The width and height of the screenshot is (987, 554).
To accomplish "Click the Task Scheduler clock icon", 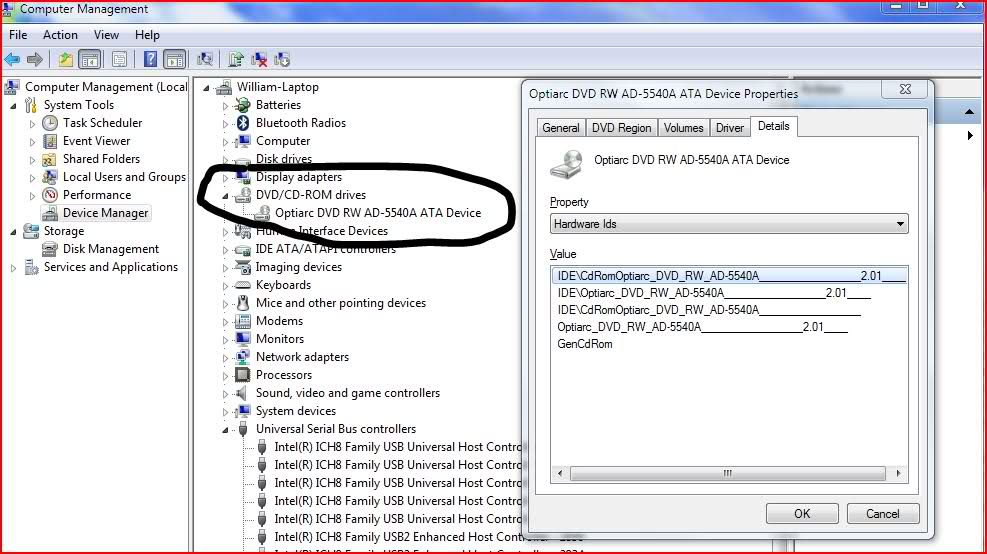I will (x=50, y=123).
